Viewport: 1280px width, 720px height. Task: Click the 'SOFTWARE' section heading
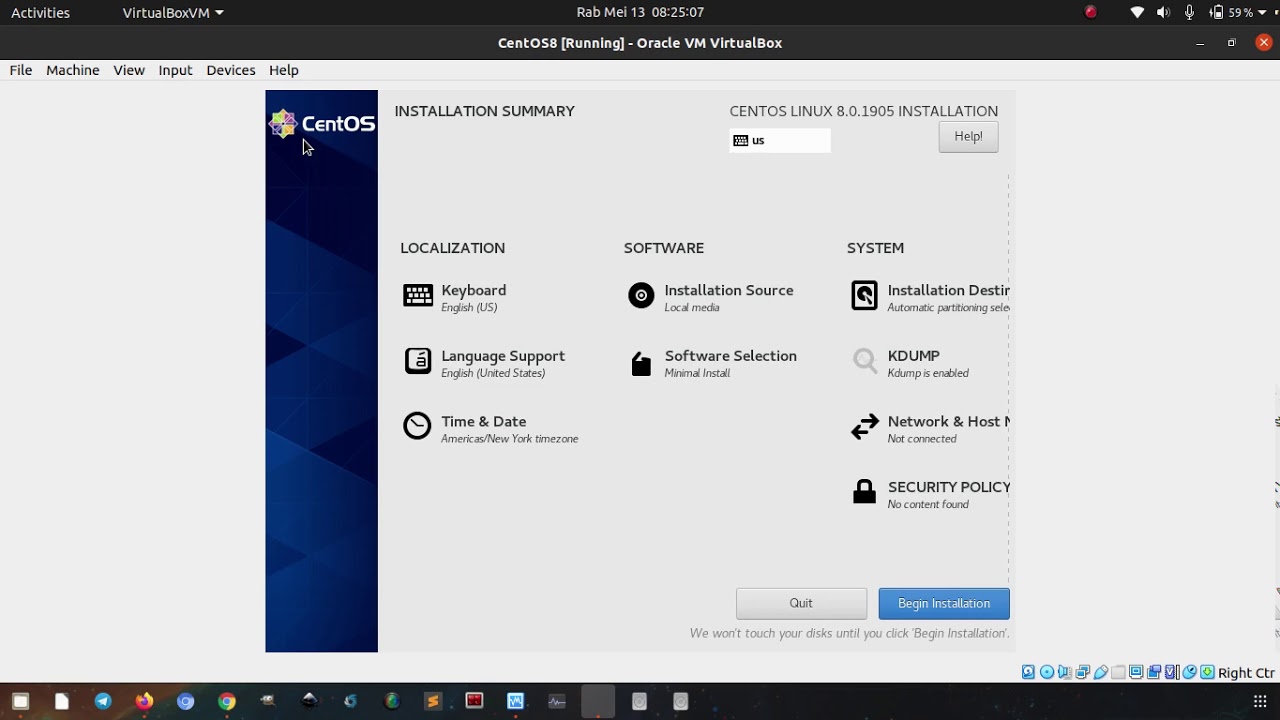(x=664, y=248)
